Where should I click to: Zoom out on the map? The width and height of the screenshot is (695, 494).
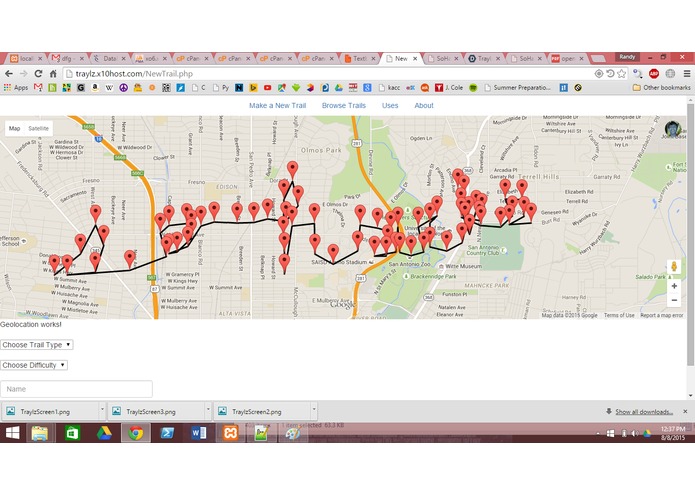674,300
